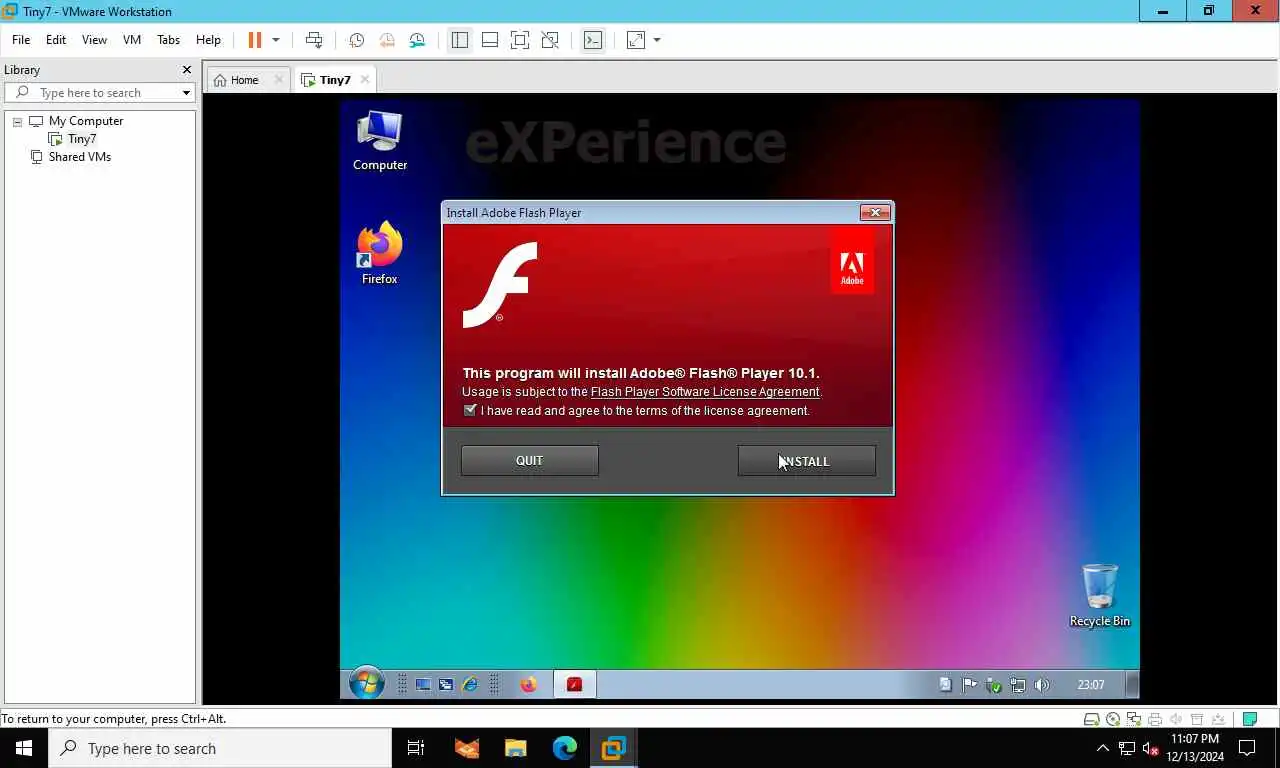This screenshot has width=1280, height=768.
Task: Open the Firefox desktop shortcut
Action: (380, 254)
